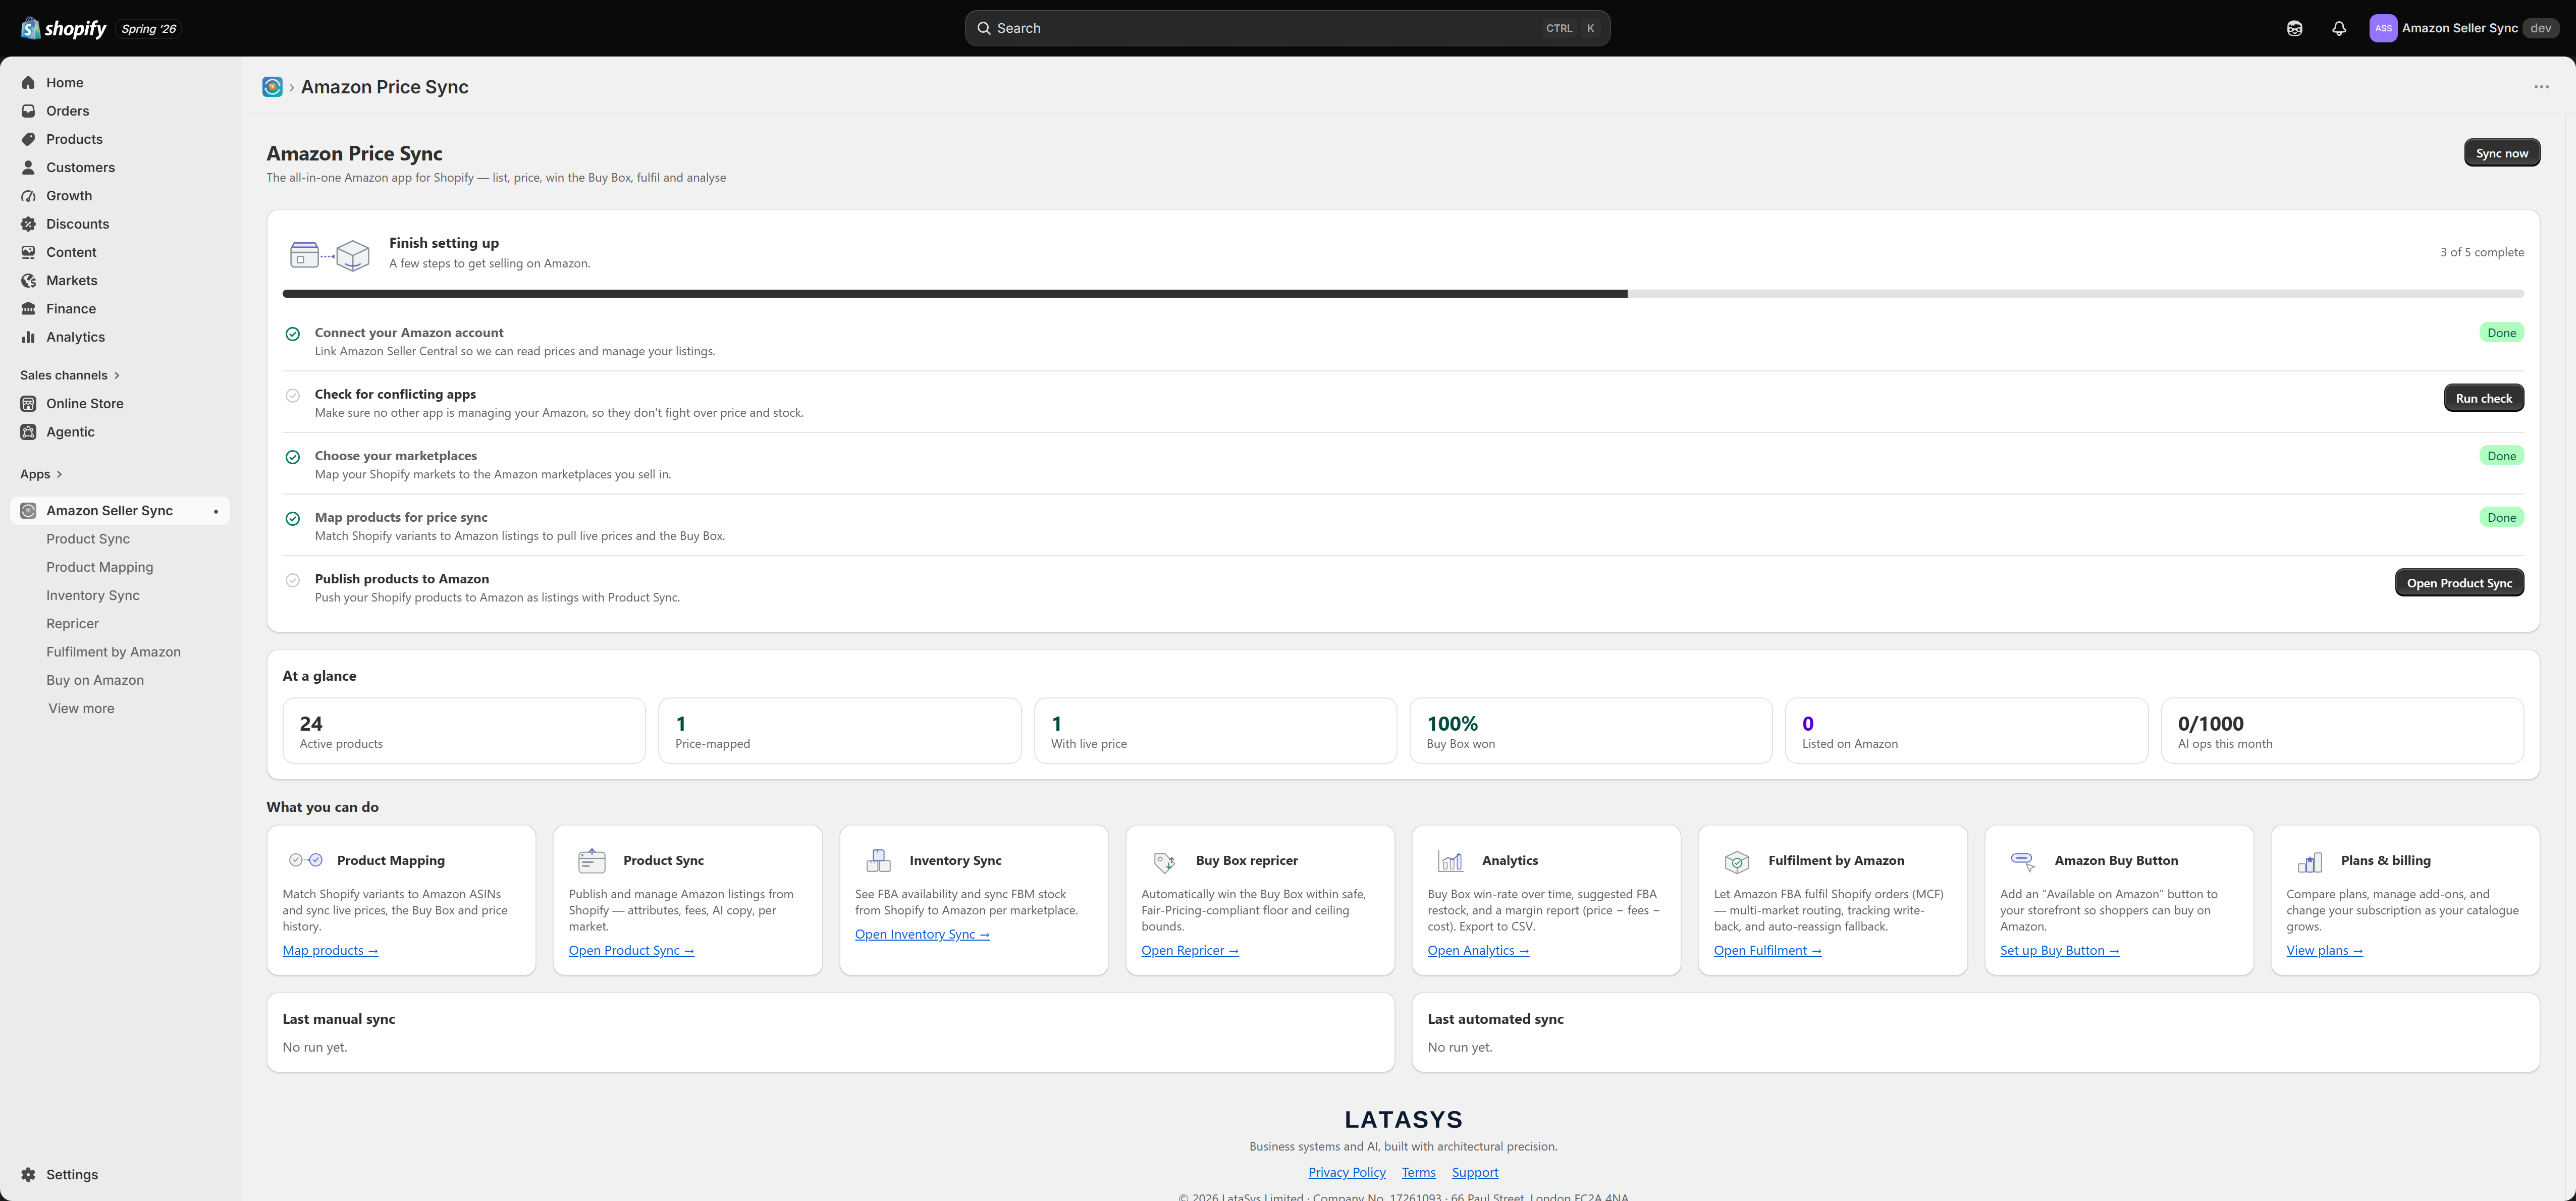Click the Markets globe icon
This screenshot has width=2576, height=1201.
point(28,281)
